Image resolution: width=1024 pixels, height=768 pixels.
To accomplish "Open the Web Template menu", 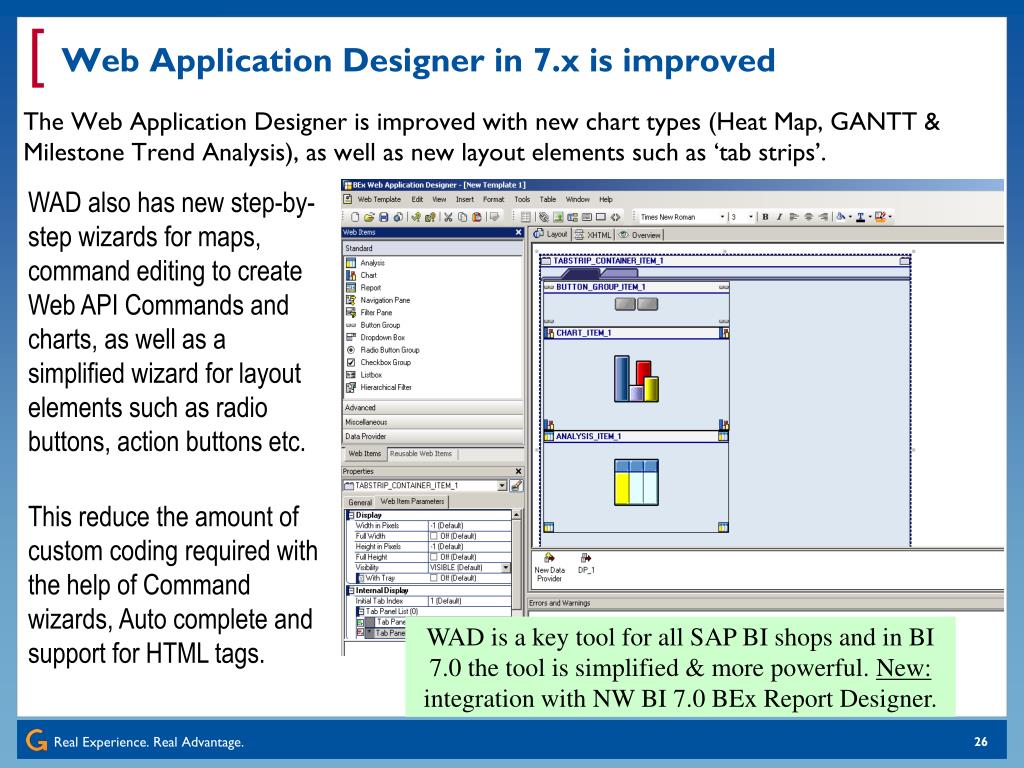I will coord(379,199).
